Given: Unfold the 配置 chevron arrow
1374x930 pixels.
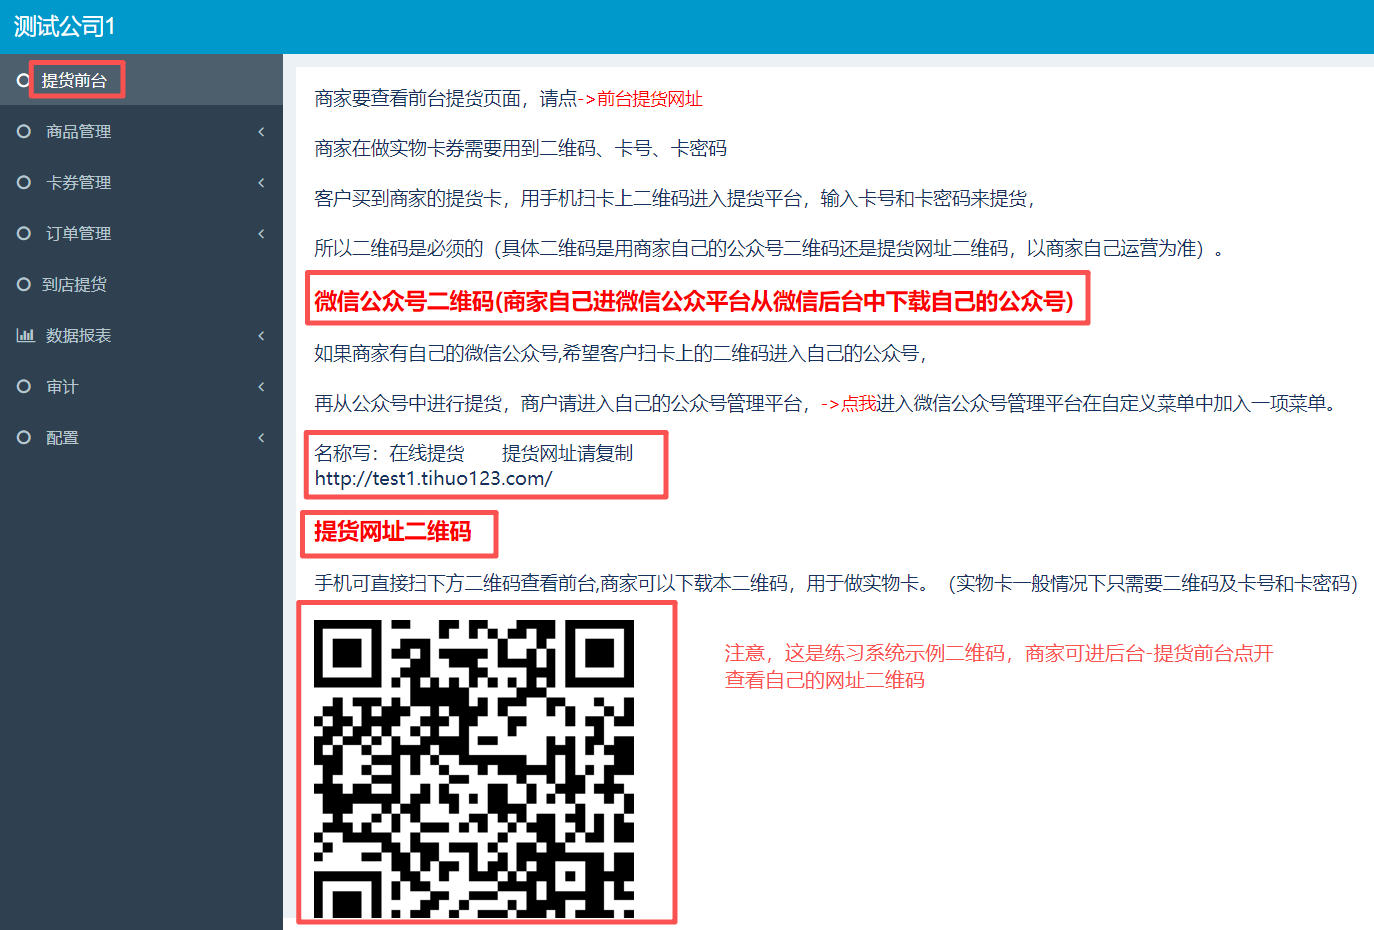Looking at the screenshot, I should [x=261, y=437].
